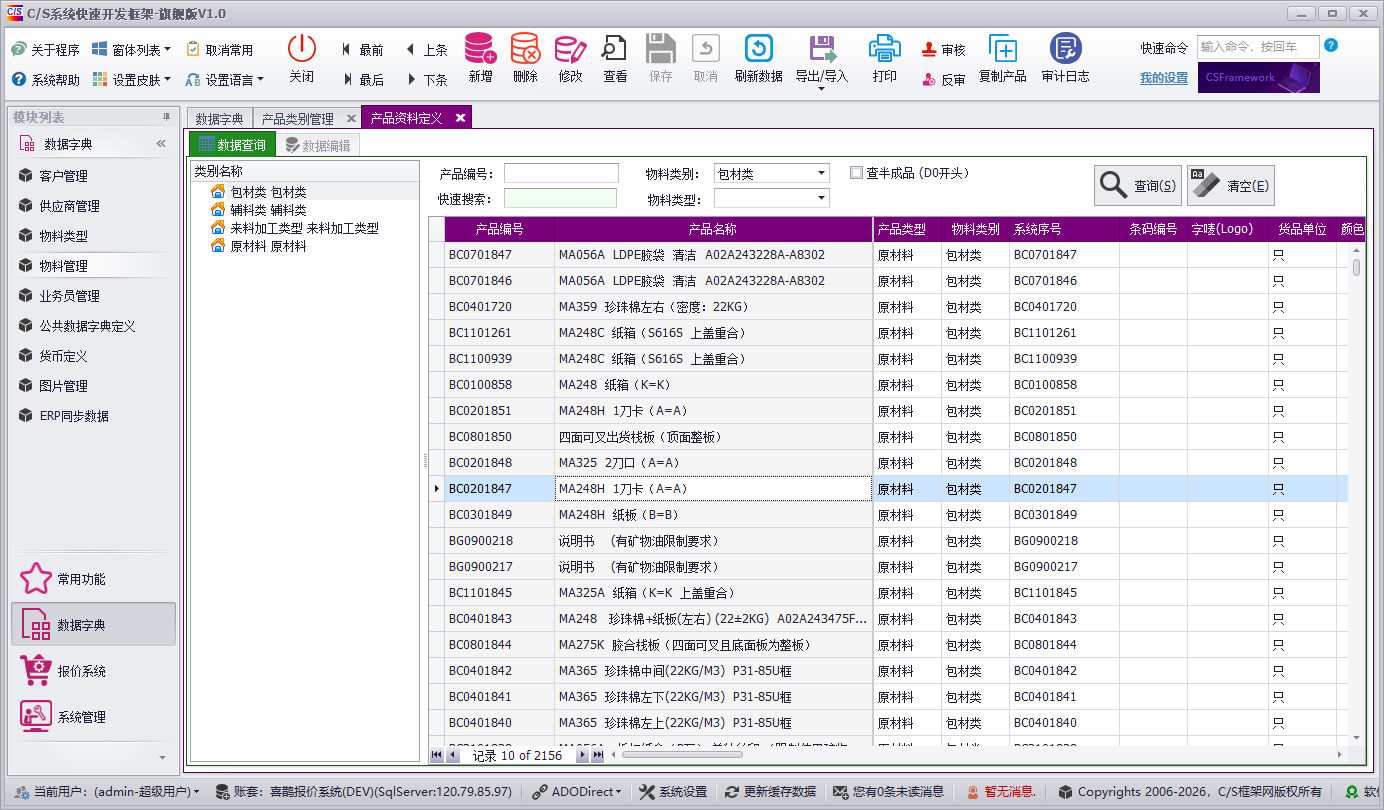The height and width of the screenshot is (810, 1384).
Task: Select the 数据查询 sub-tab
Action: [232, 145]
